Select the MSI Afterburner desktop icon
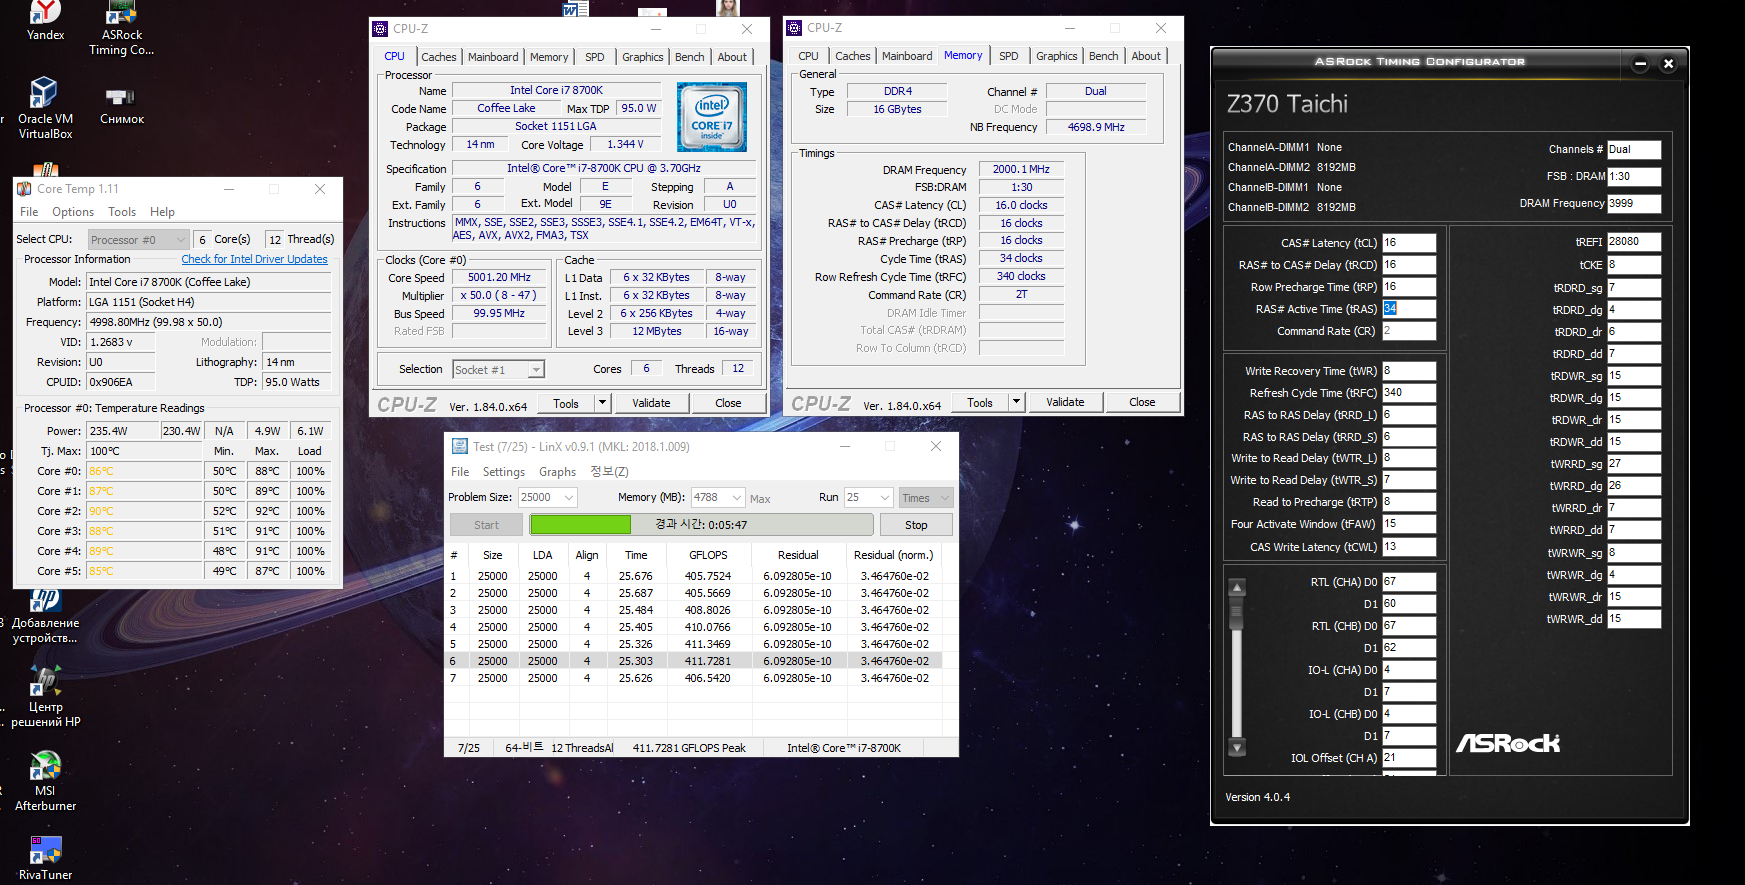 pyautogui.click(x=45, y=781)
